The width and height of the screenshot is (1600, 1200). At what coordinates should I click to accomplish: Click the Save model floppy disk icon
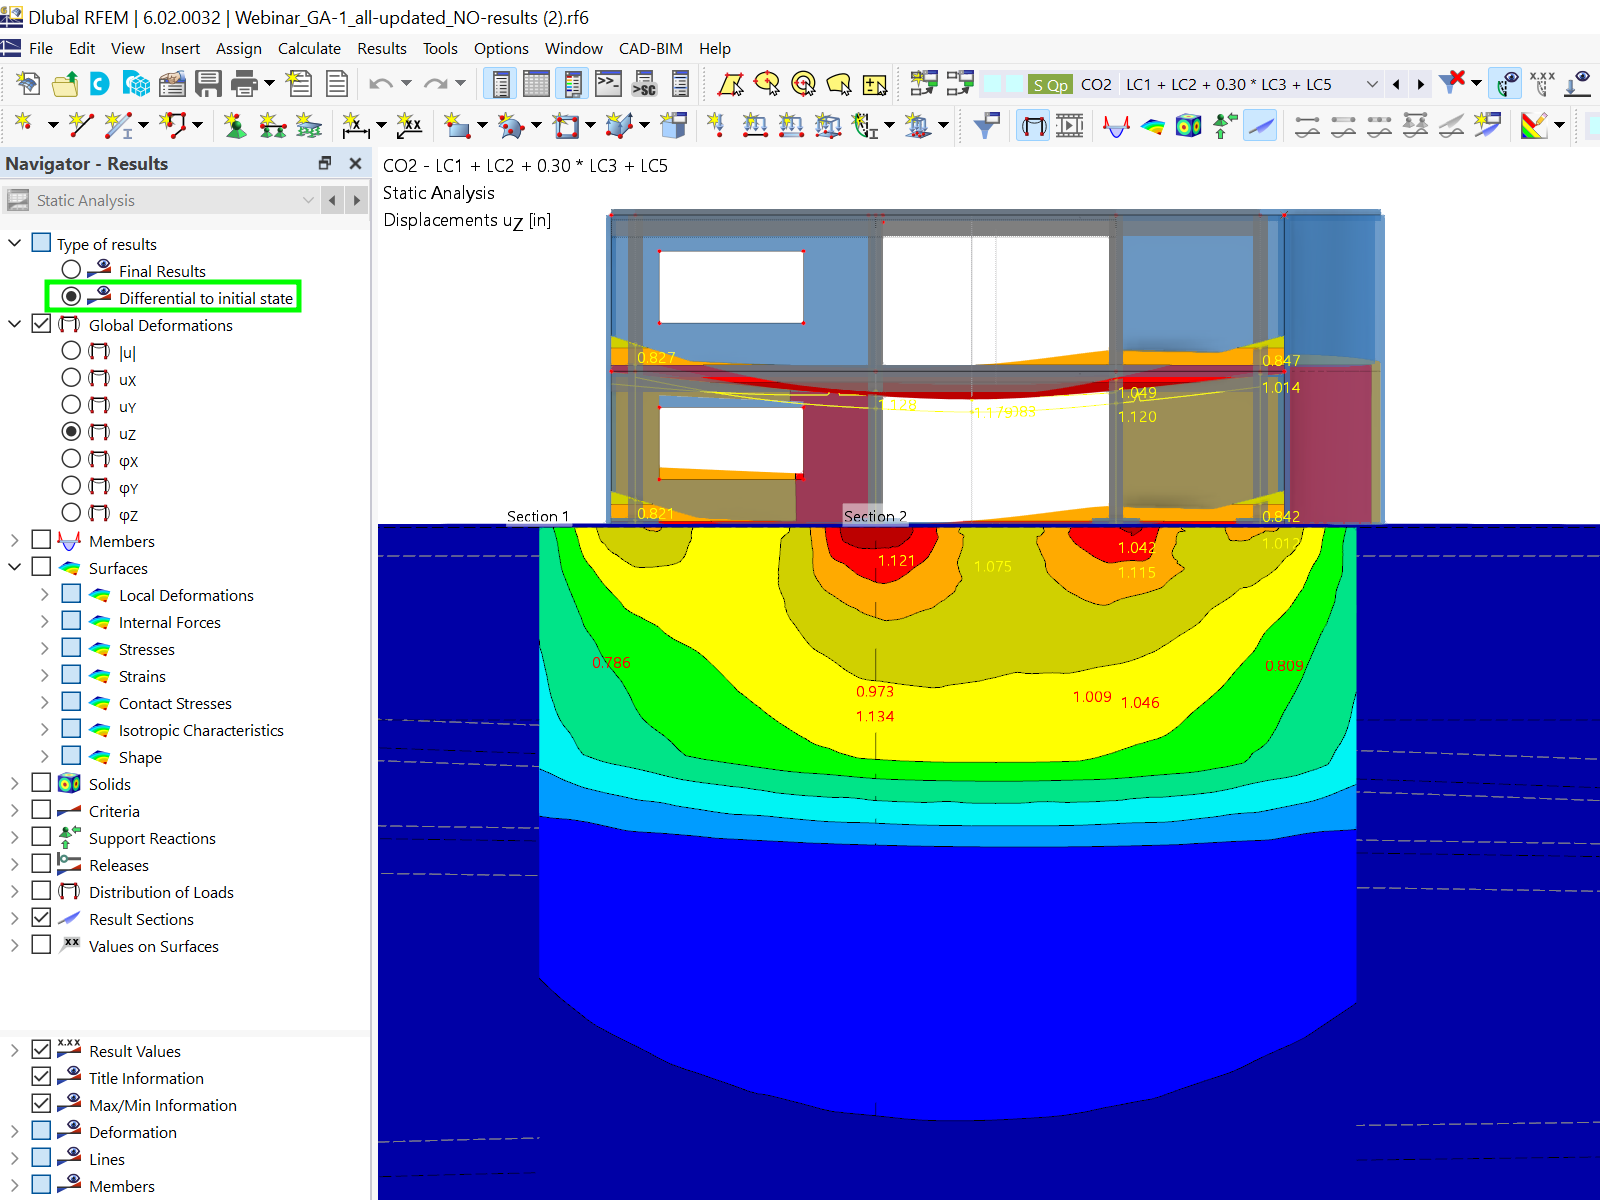pos(208,84)
